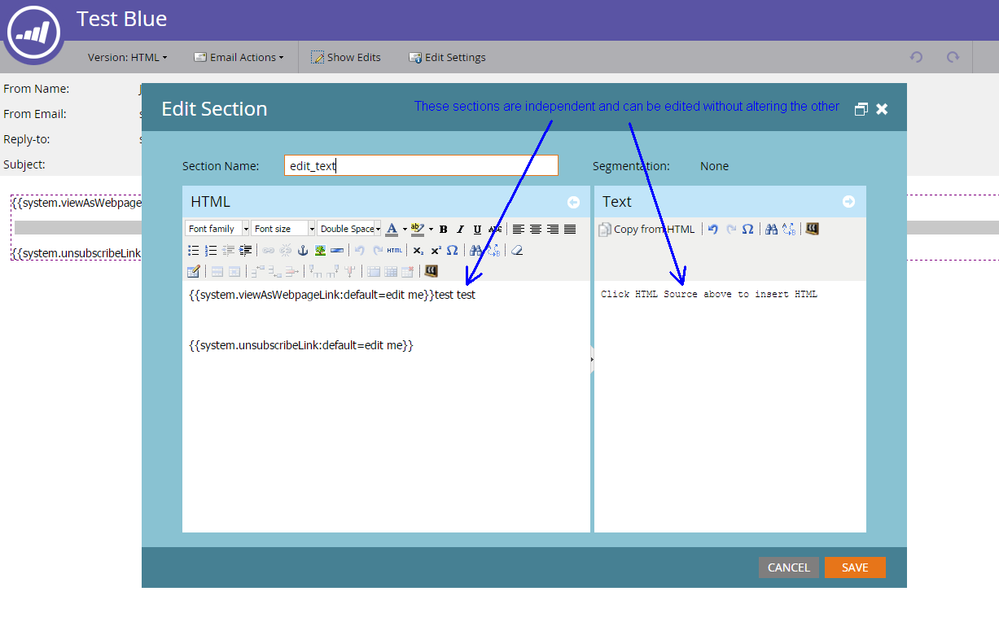The image size is (999, 631).
Task: Insert special character in Text panel
Action: [x=747, y=229]
